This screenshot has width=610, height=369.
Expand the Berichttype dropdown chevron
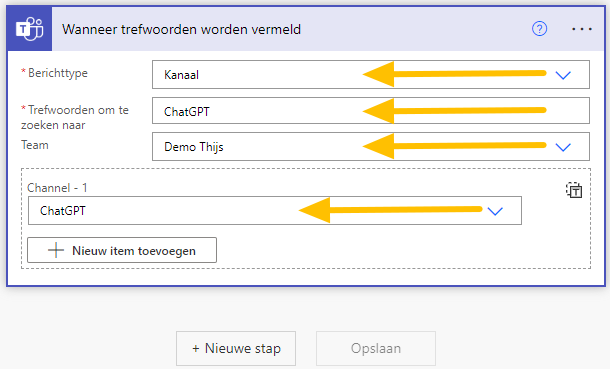563,75
